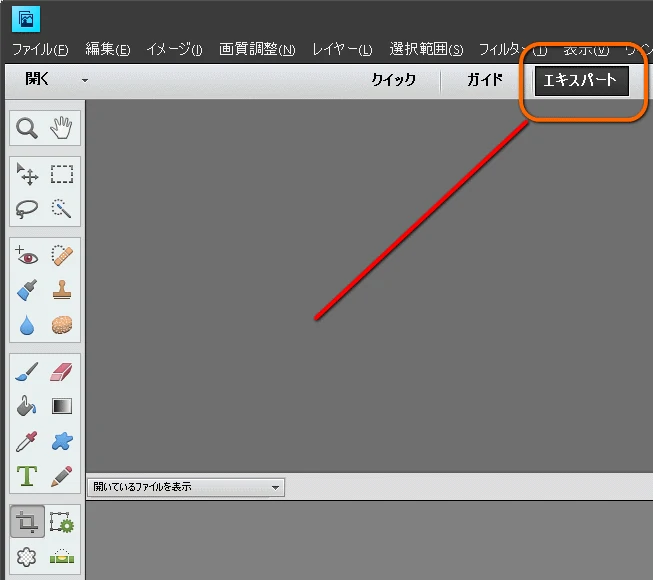Select the Smart Brush tool
The width and height of the screenshot is (653, 580).
[x=27, y=290]
